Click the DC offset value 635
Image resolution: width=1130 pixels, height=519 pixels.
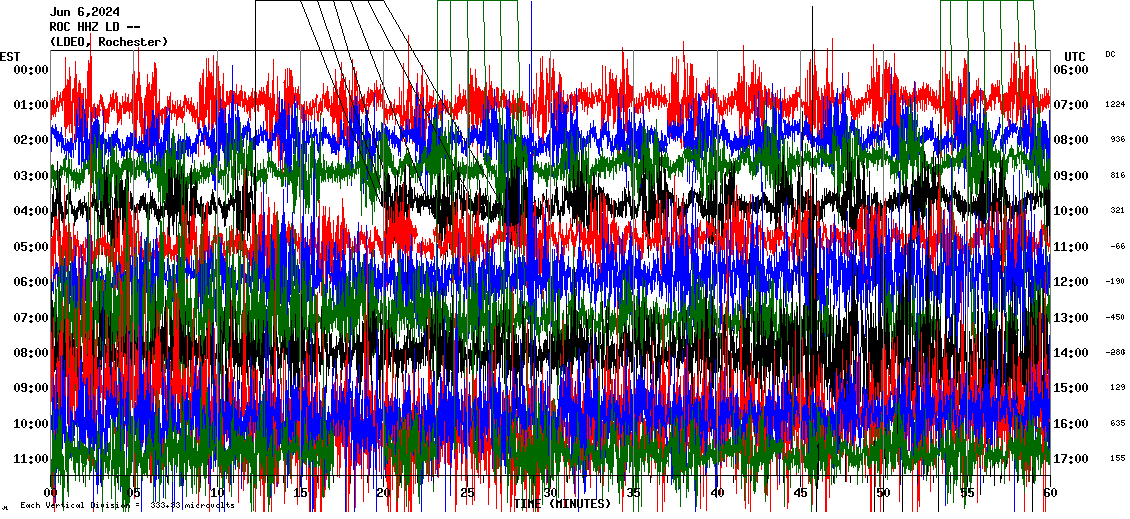[1117, 423]
